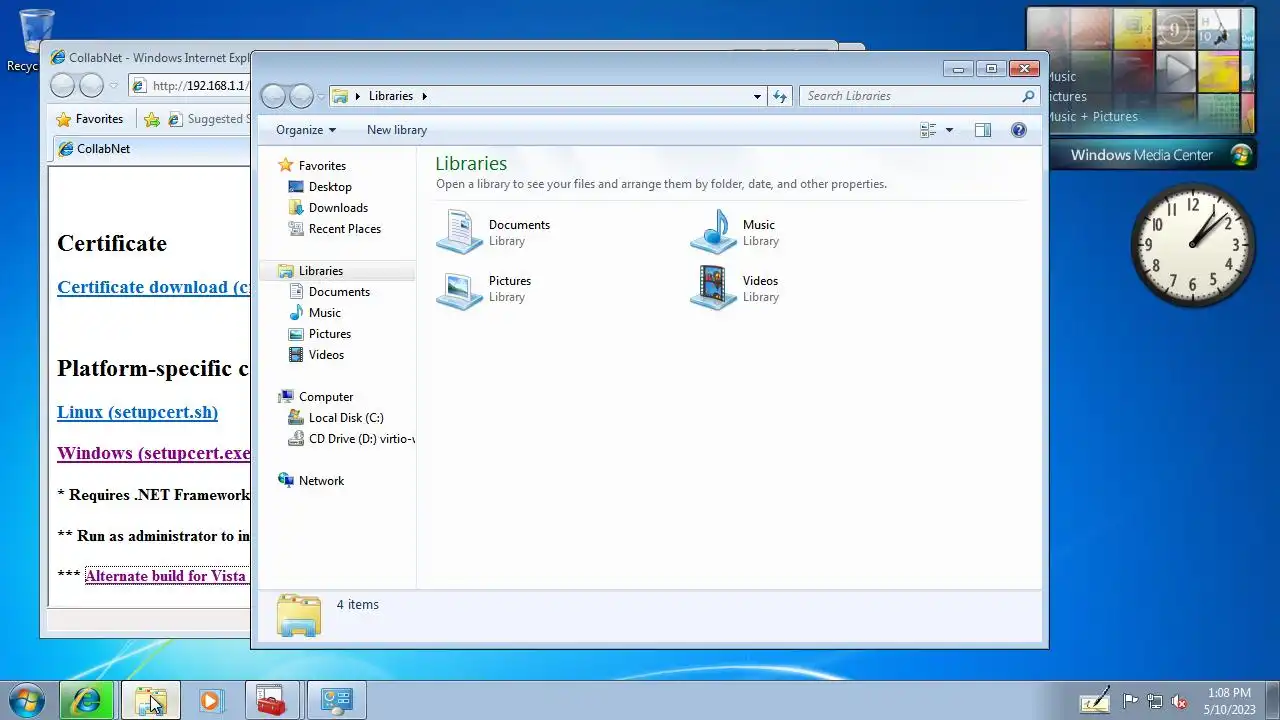Open the Start menu
This screenshot has height=720, width=1280.
[x=27, y=700]
